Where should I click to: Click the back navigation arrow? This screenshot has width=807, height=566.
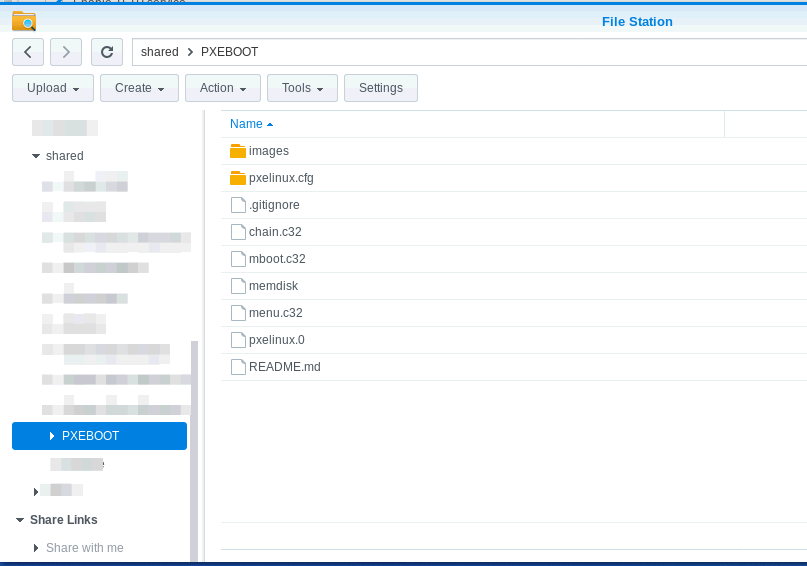tap(27, 52)
